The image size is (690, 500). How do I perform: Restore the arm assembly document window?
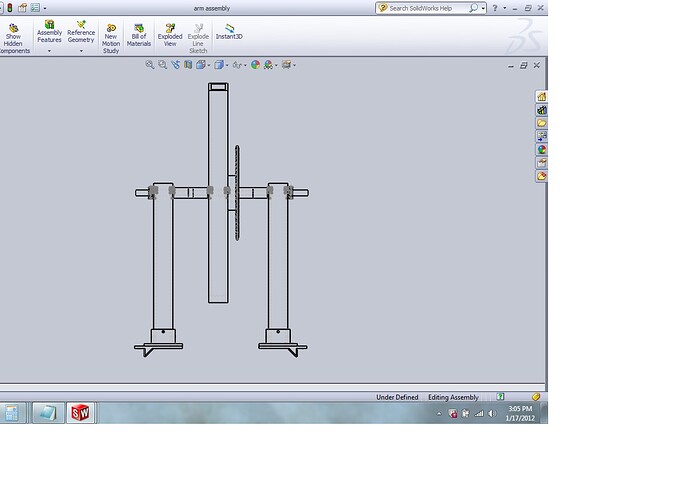tap(523, 65)
